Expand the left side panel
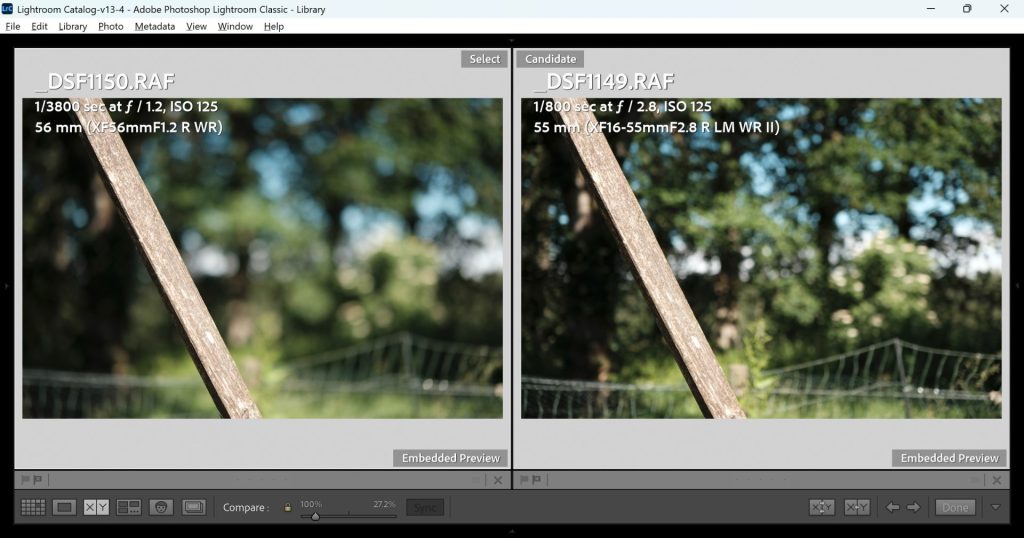Image resolution: width=1024 pixels, height=538 pixels. (x=5, y=285)
